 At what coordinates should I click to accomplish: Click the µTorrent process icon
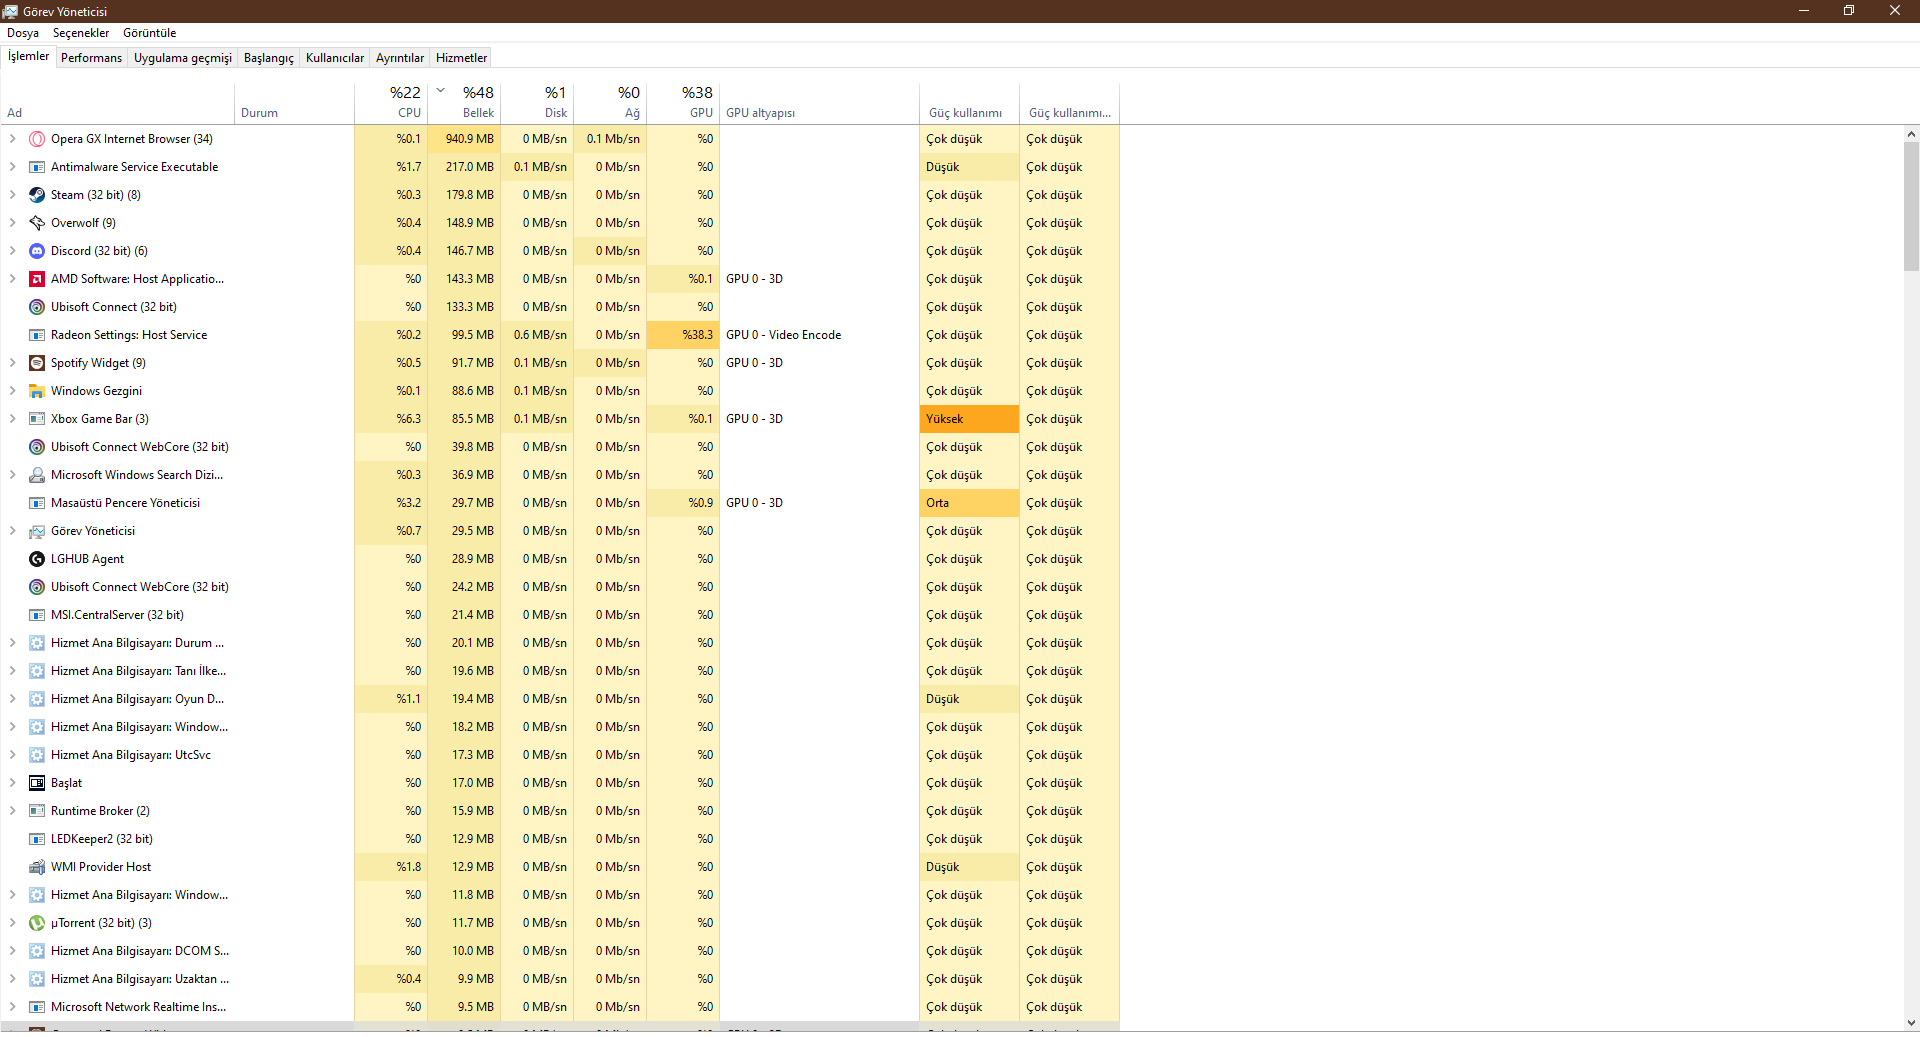coord(37,923)
